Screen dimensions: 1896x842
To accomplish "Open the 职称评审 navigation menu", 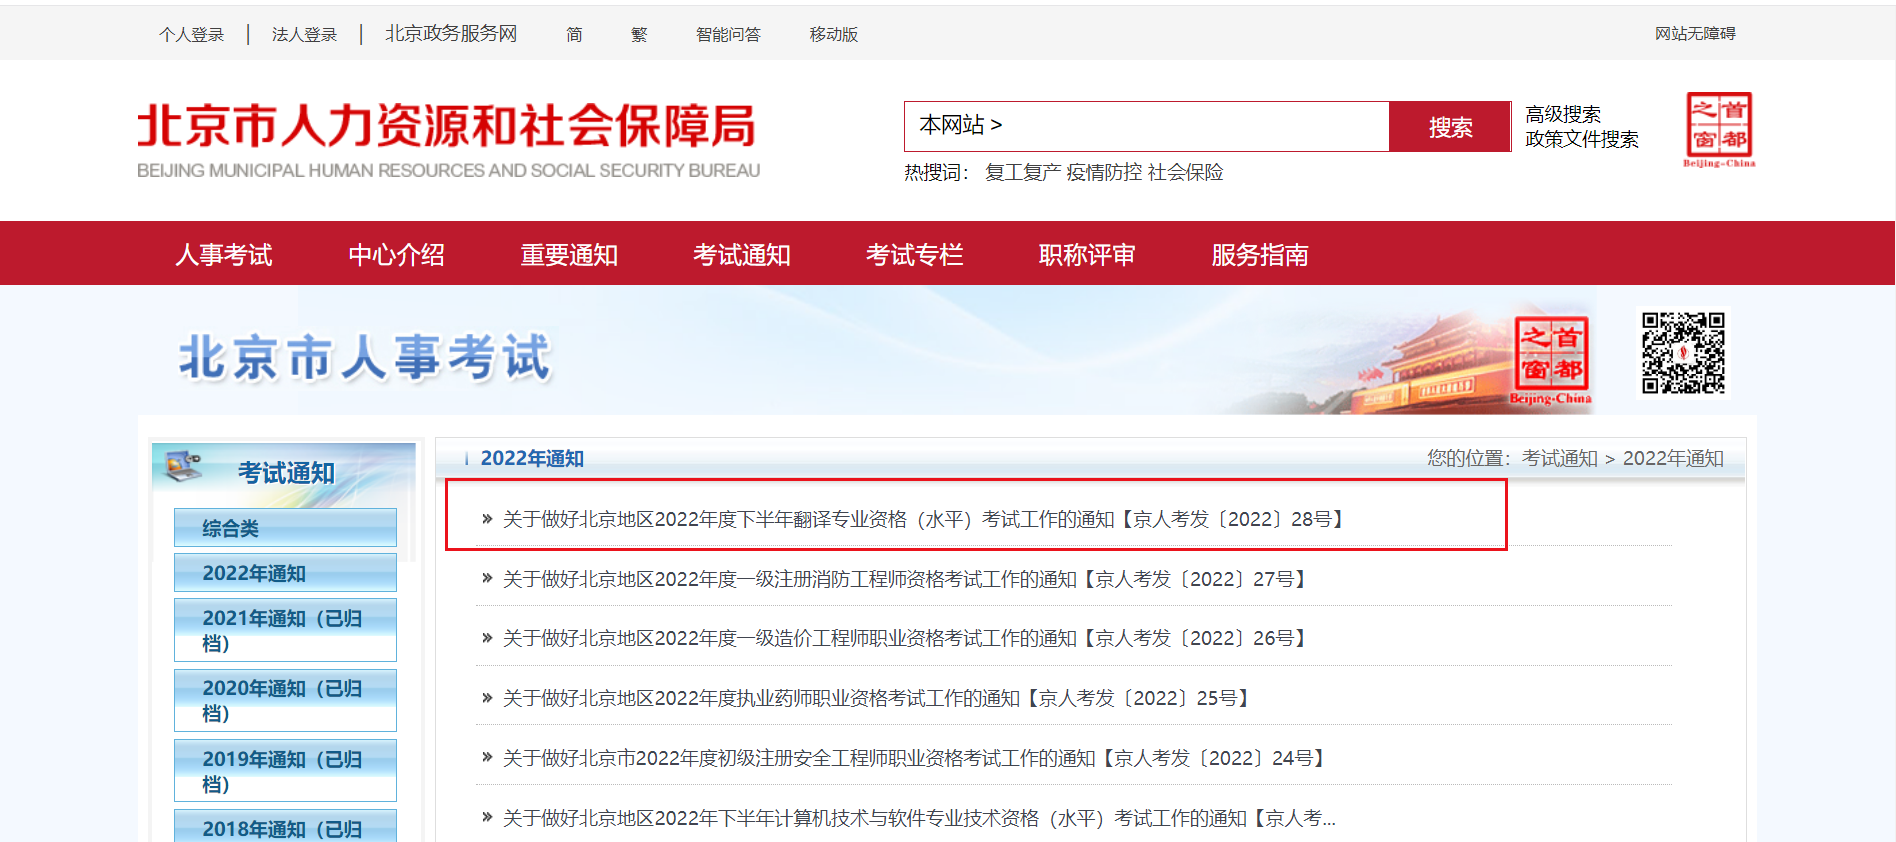I will pos(1087,255).
